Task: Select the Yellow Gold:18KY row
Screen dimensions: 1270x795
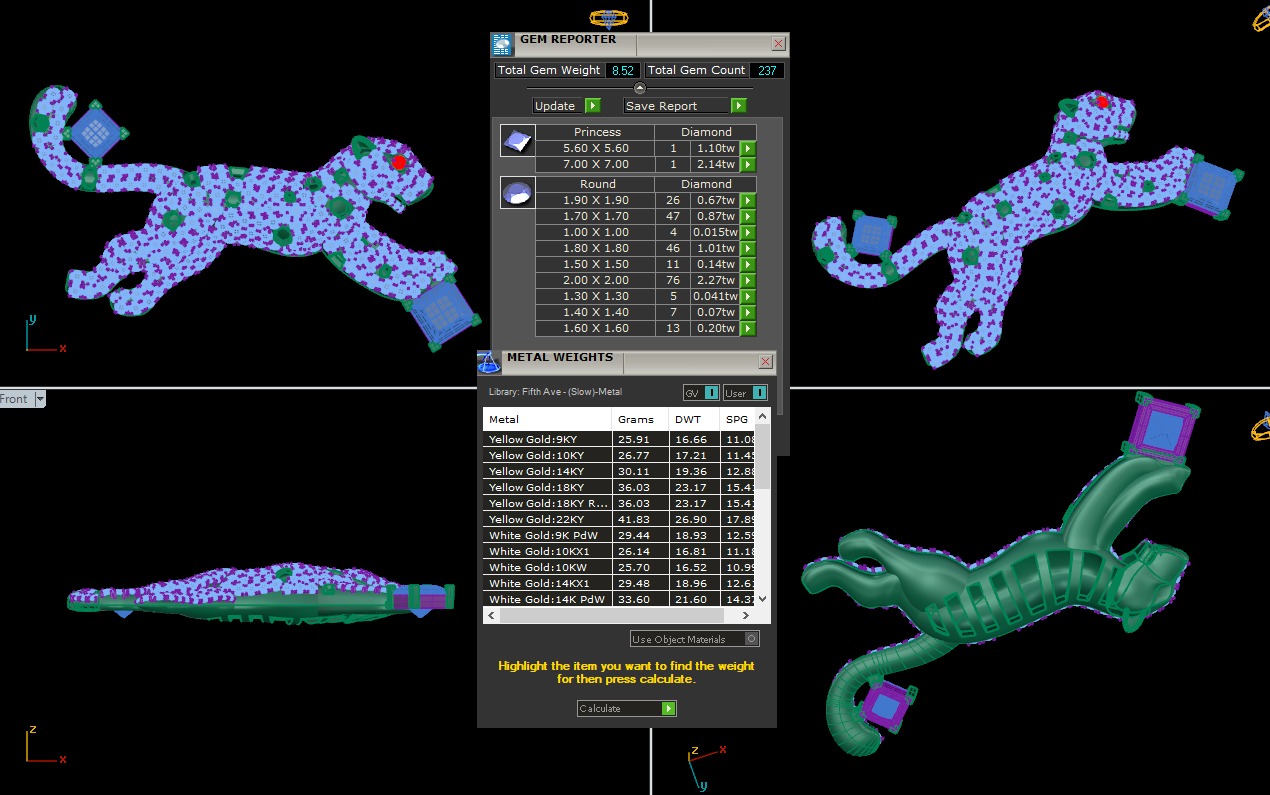Action: coord(547,487)
